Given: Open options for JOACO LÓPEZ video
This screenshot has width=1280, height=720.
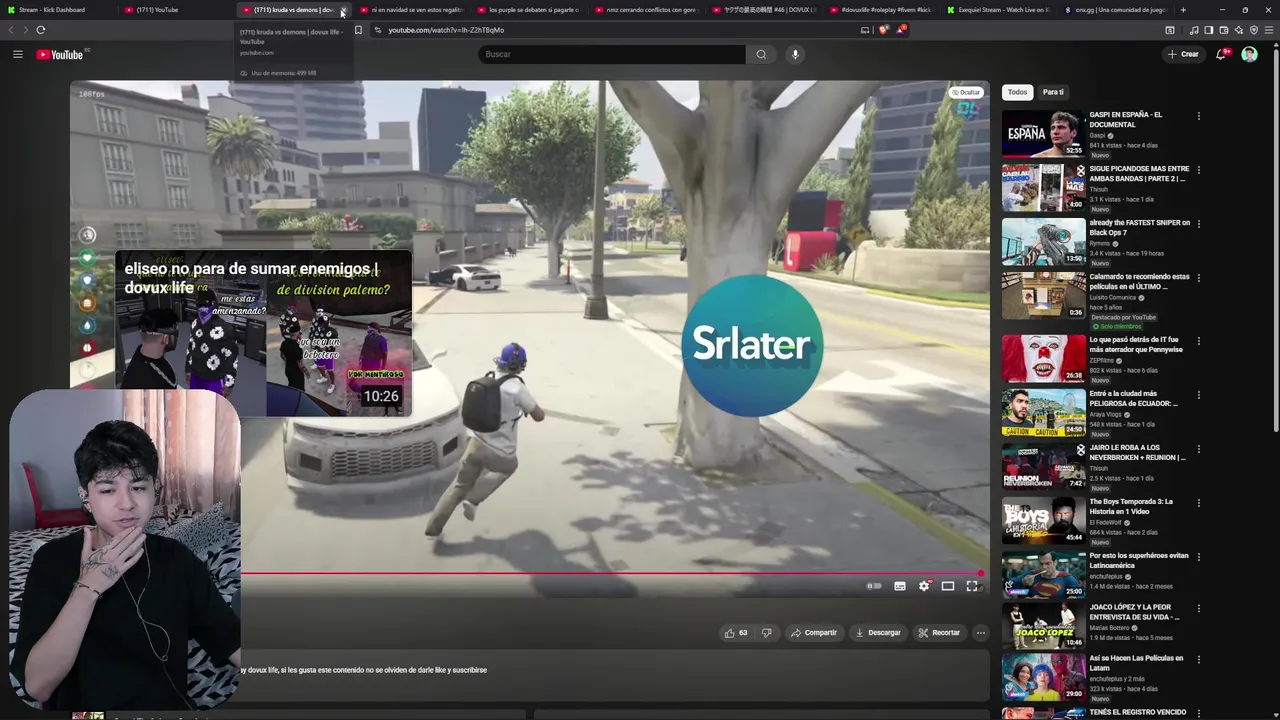Looking at the screenshot, I should 1198,608.
